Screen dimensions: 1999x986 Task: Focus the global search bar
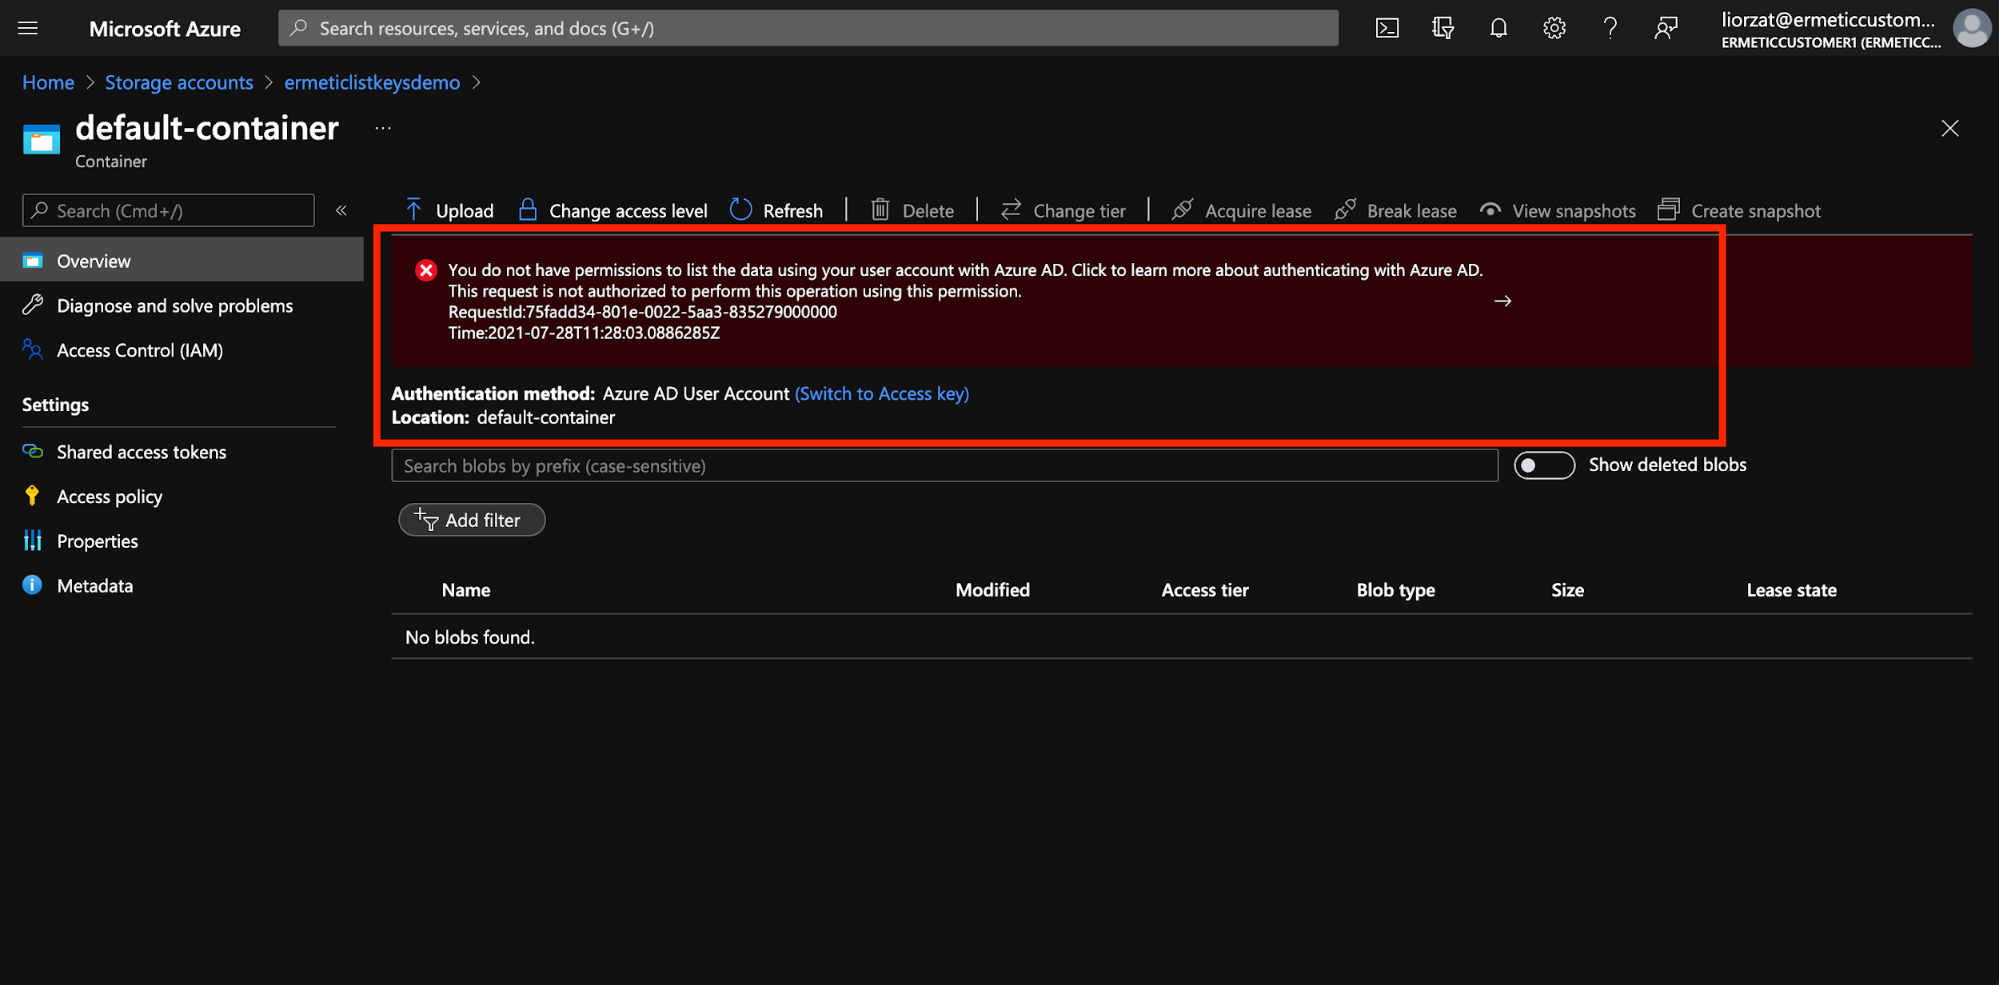808,28
